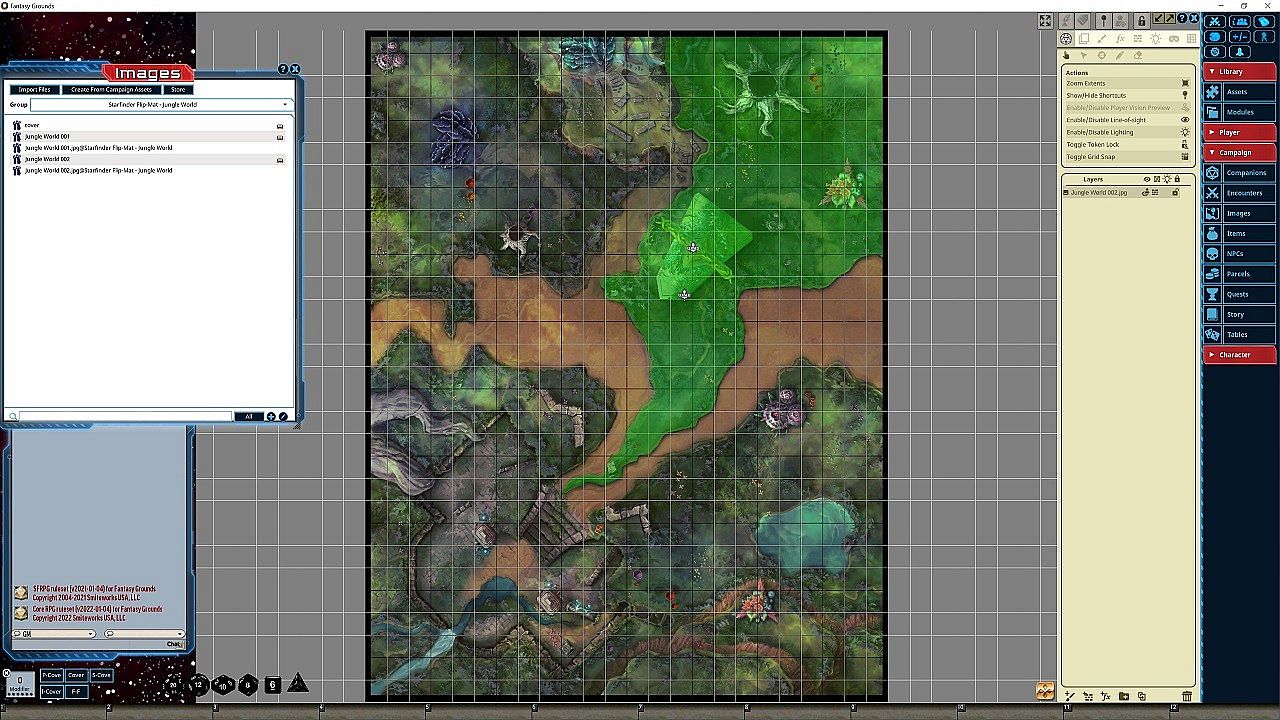The height and width of the screenshot is (720, 1280).
Task: Delete layer using trash icon
Action: pos(1187,696)
